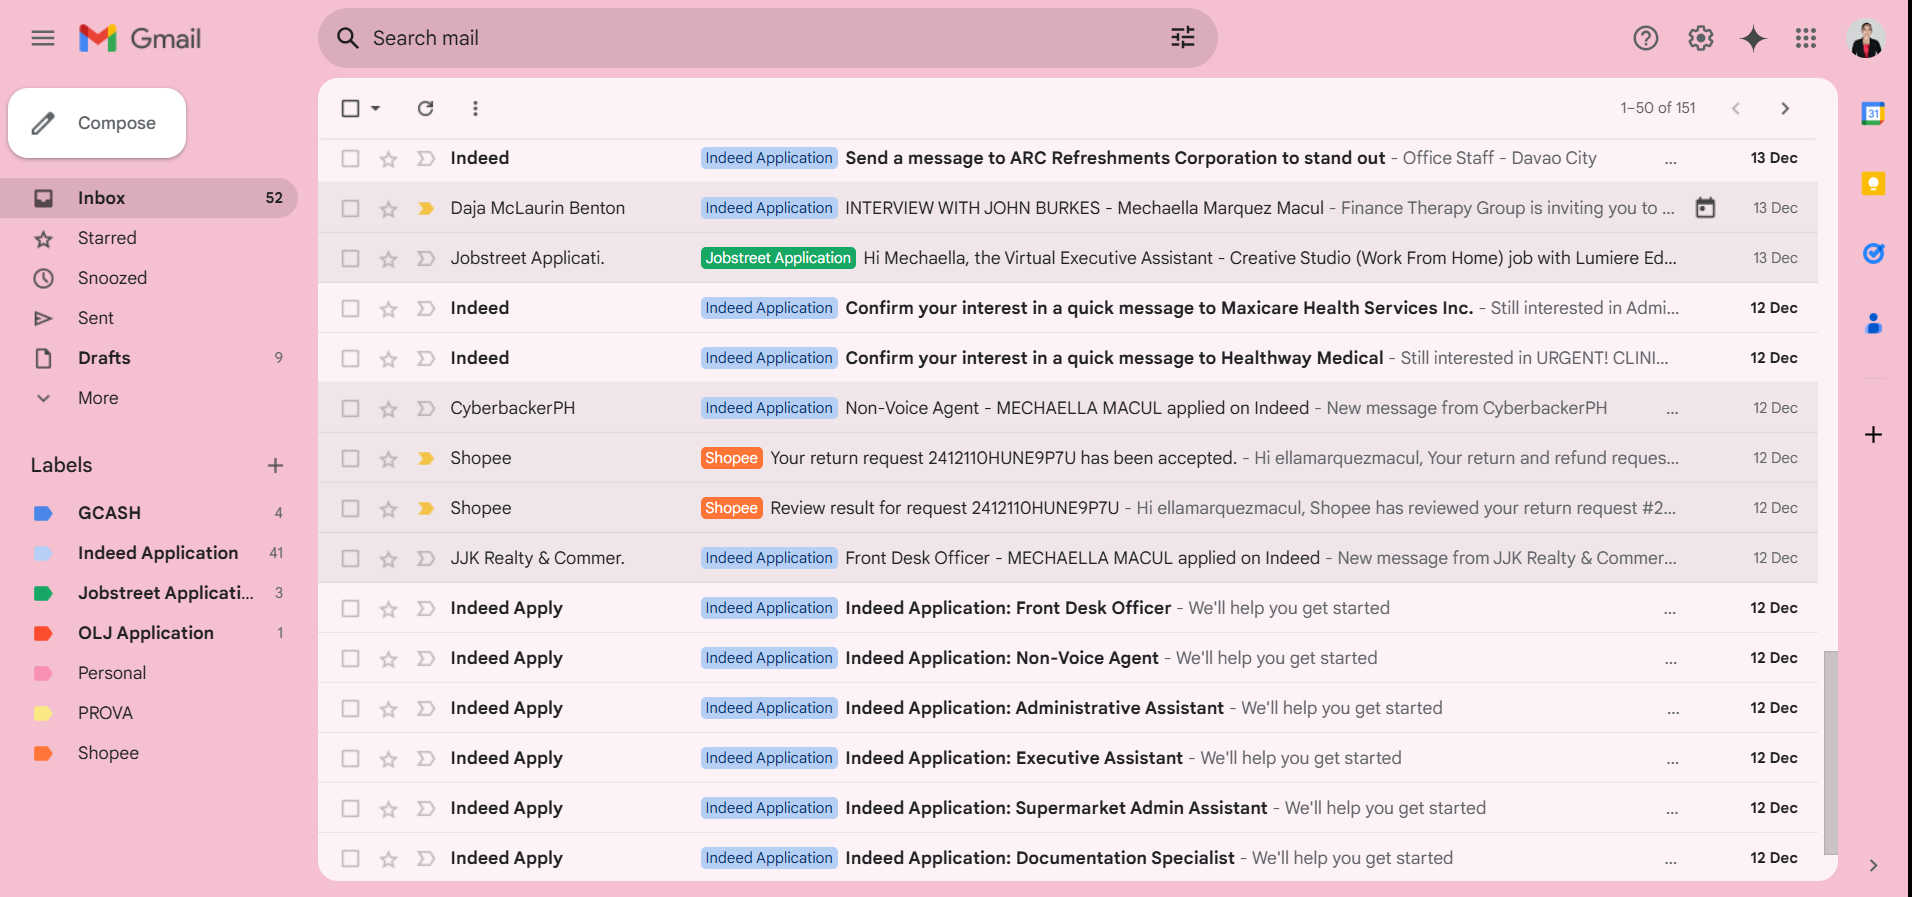Viewport: 1912px width, 897px height.
Task: Compose a new email
Action: (x=97, y=123)
